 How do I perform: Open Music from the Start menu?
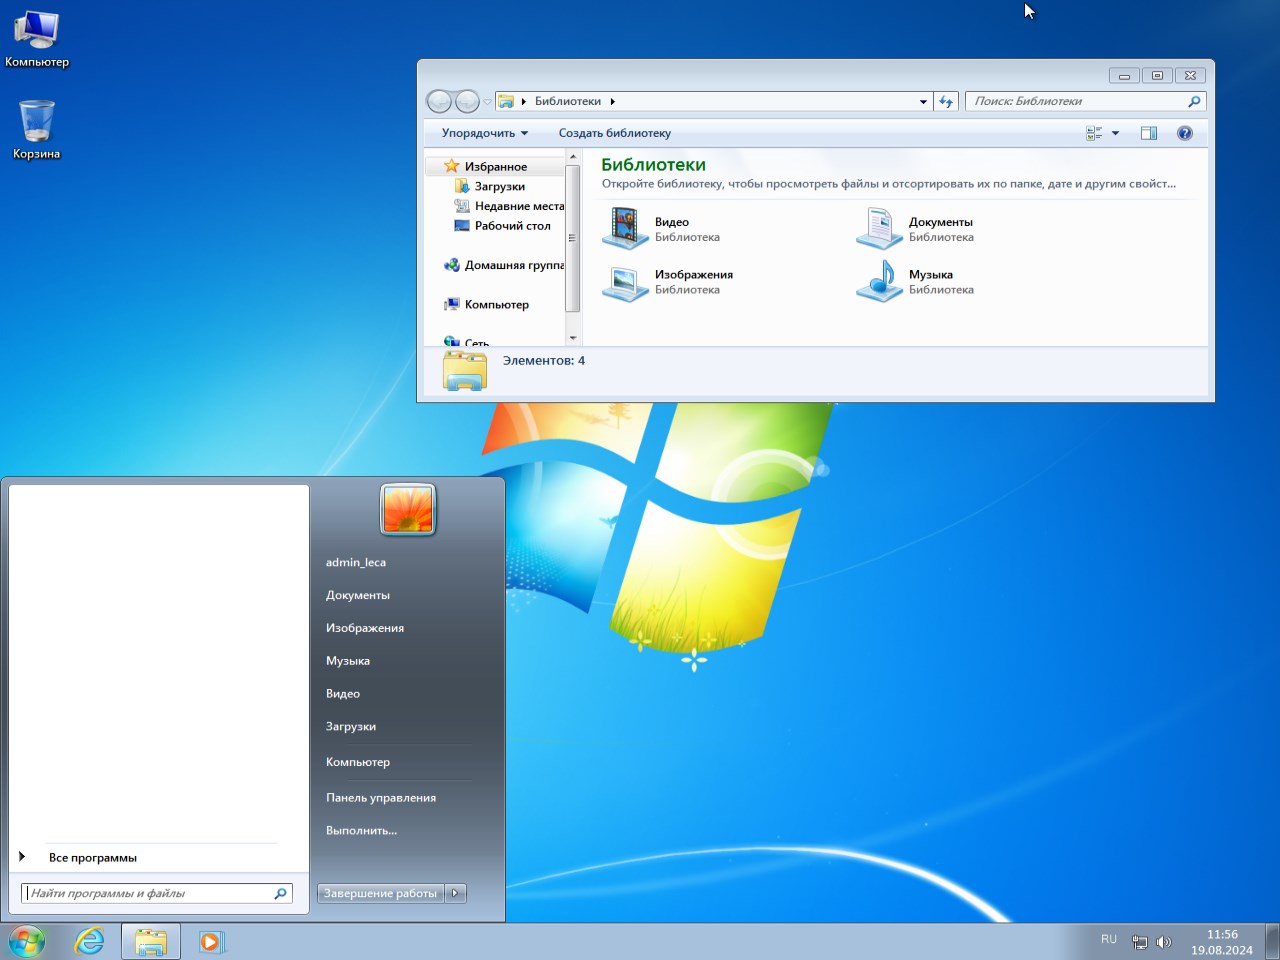point(348,661)
